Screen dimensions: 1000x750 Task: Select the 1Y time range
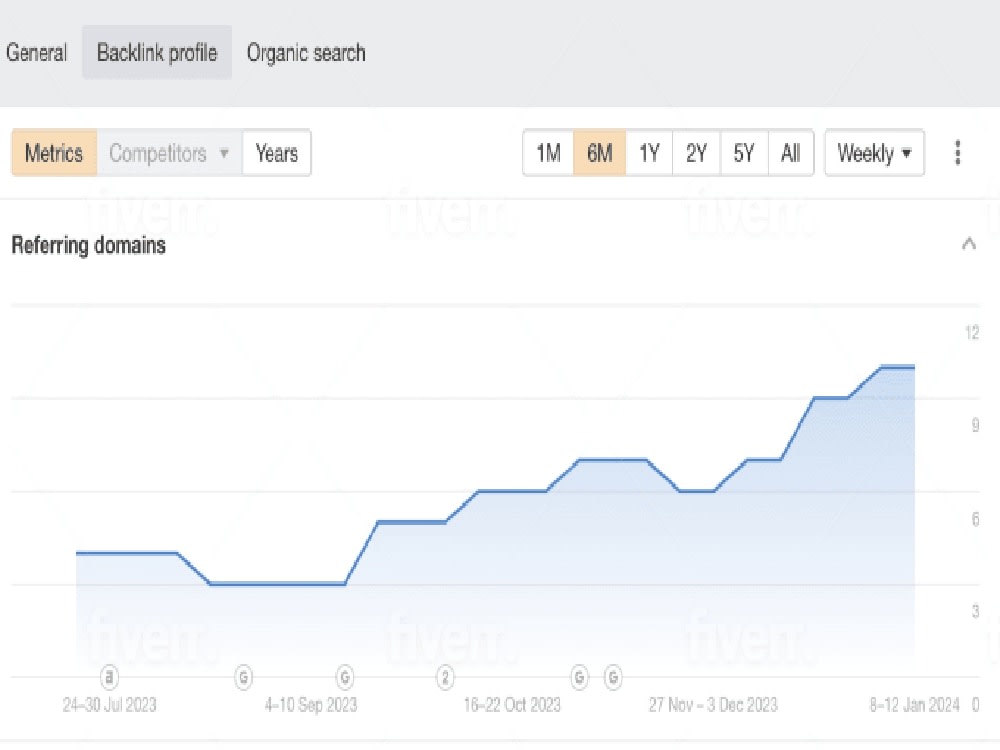point(649,153)
